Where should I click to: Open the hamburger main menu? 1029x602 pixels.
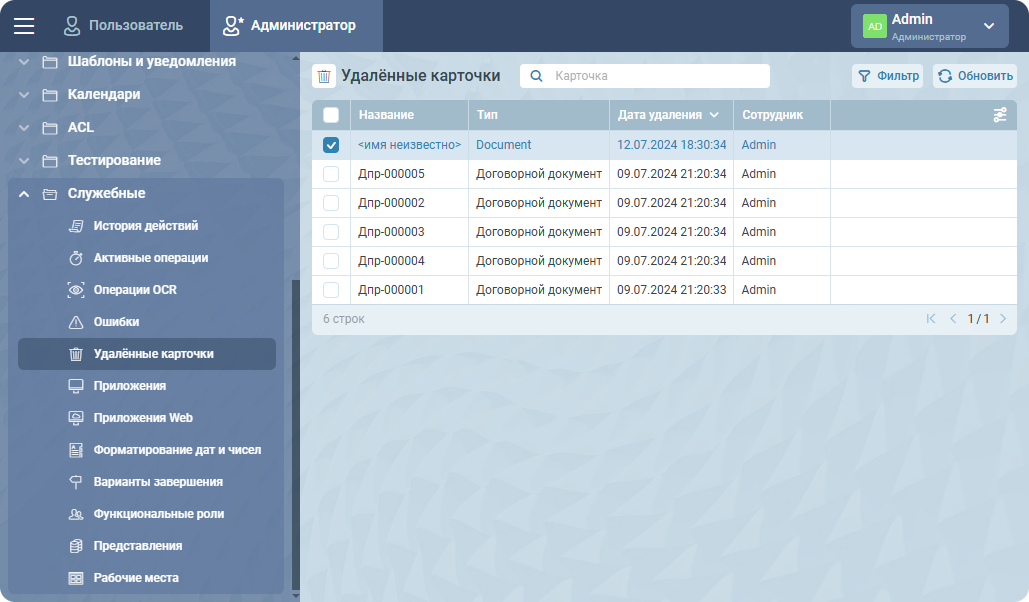[x=24, y=26]
